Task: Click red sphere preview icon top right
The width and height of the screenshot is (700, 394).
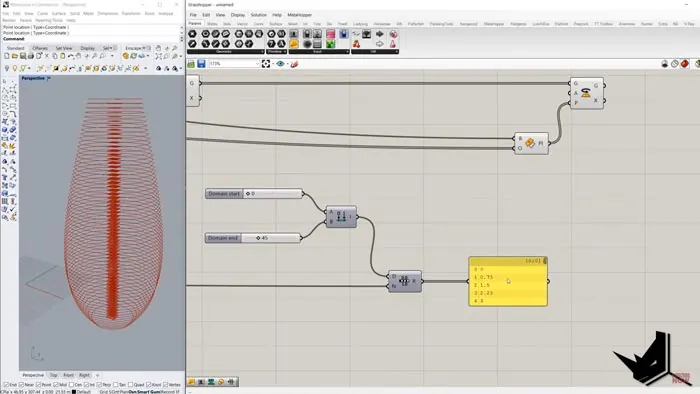Action: [685, 64]
